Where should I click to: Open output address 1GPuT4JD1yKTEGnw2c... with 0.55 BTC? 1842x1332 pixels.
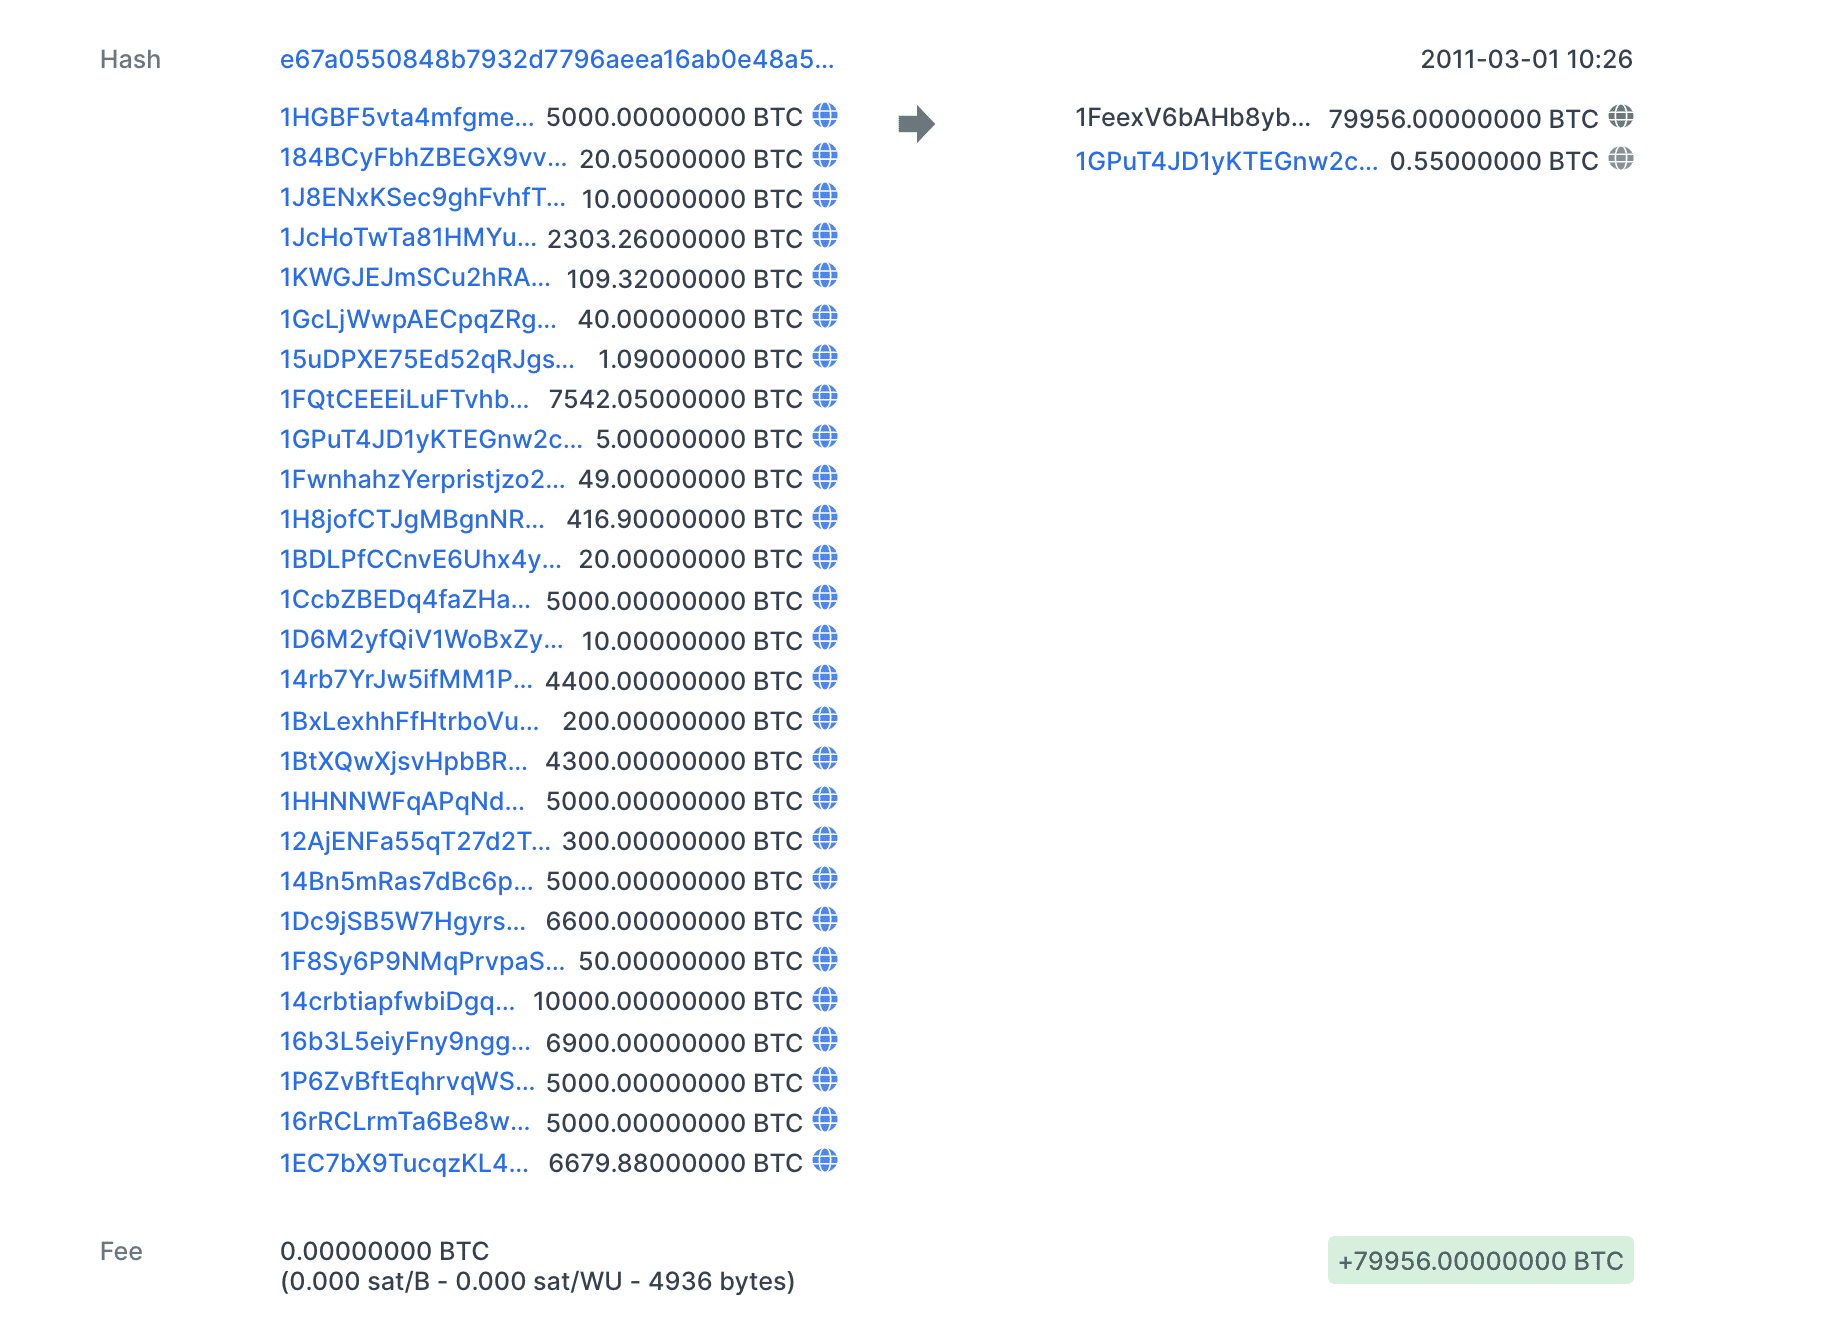click(x=1226, y=161)
